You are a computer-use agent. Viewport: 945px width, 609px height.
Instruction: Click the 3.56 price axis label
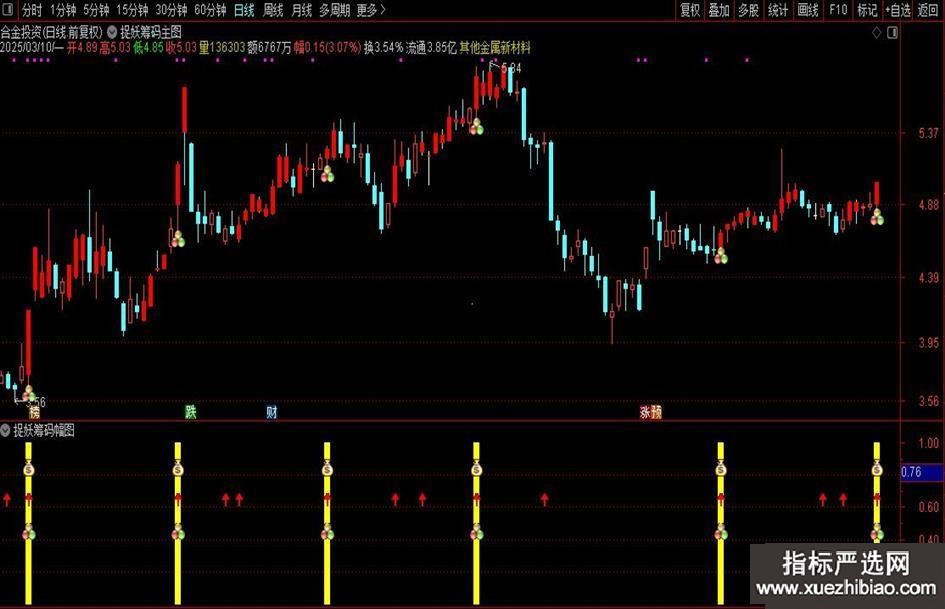[928, 401]
